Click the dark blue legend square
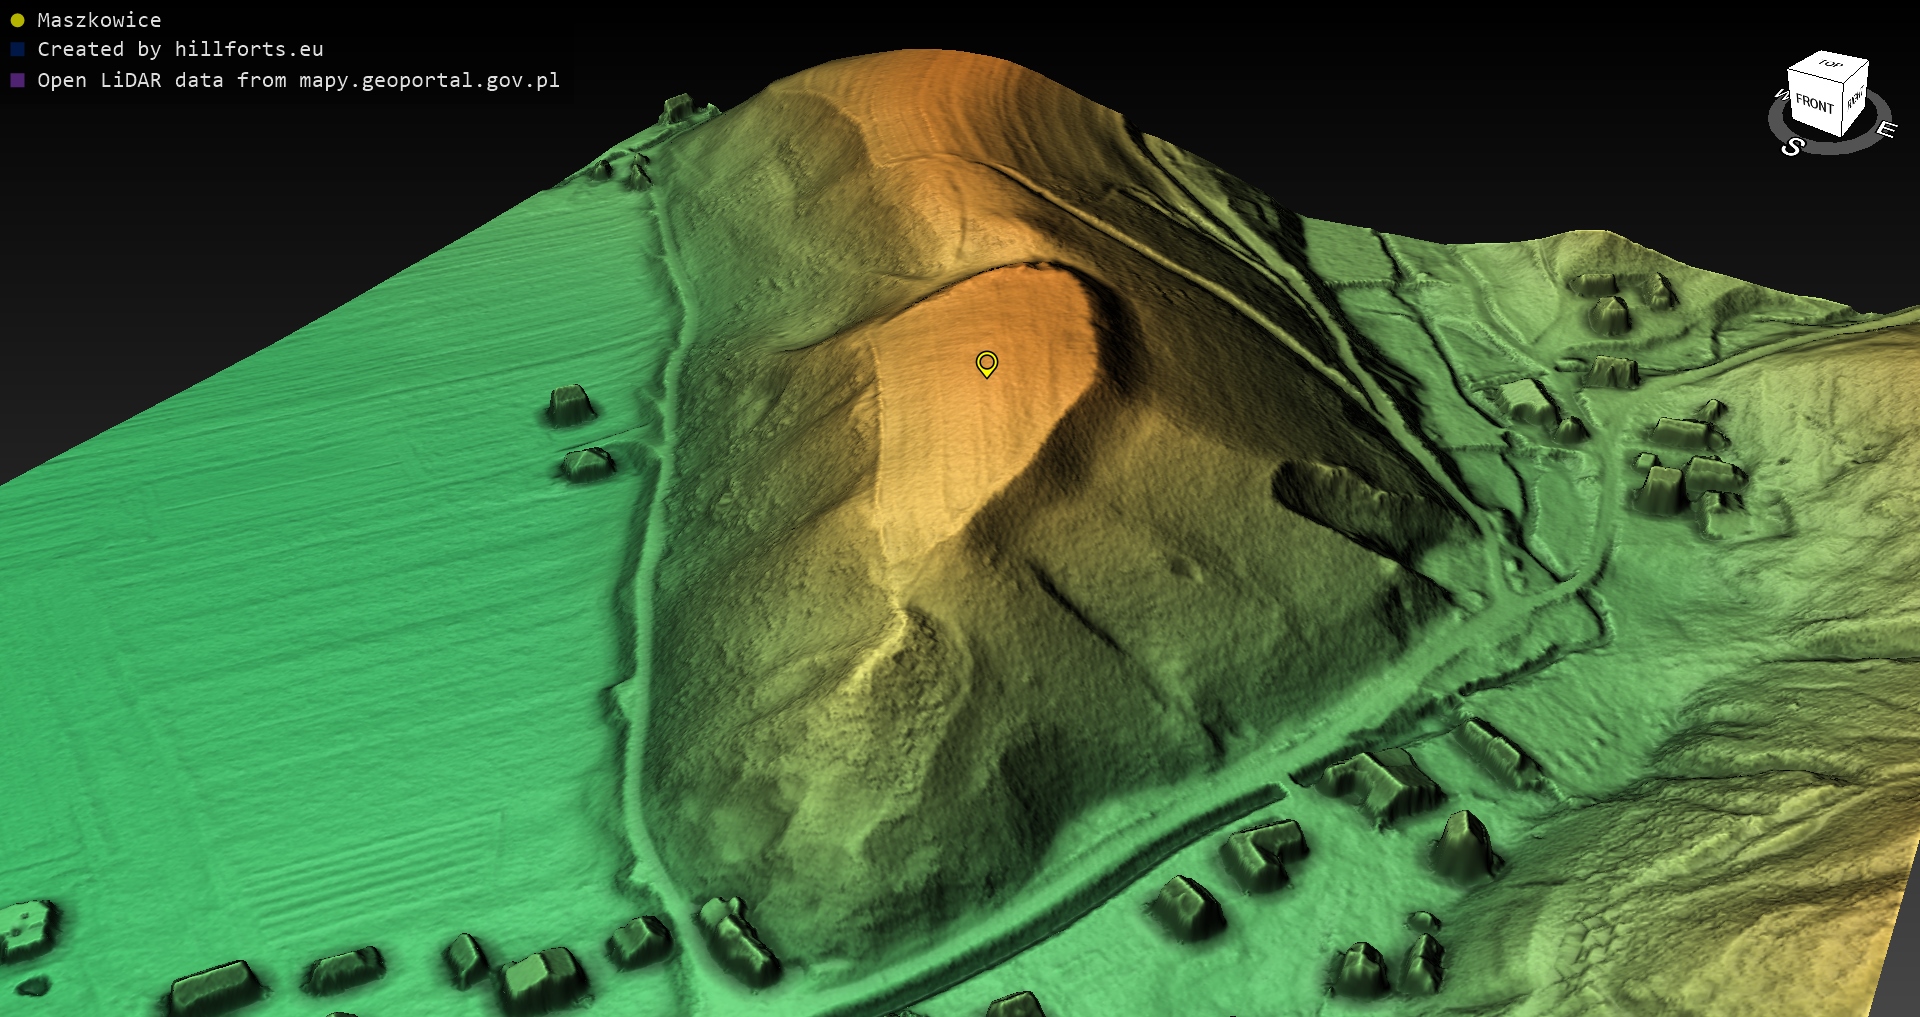 pyautogui.click(x=17, y=49)
